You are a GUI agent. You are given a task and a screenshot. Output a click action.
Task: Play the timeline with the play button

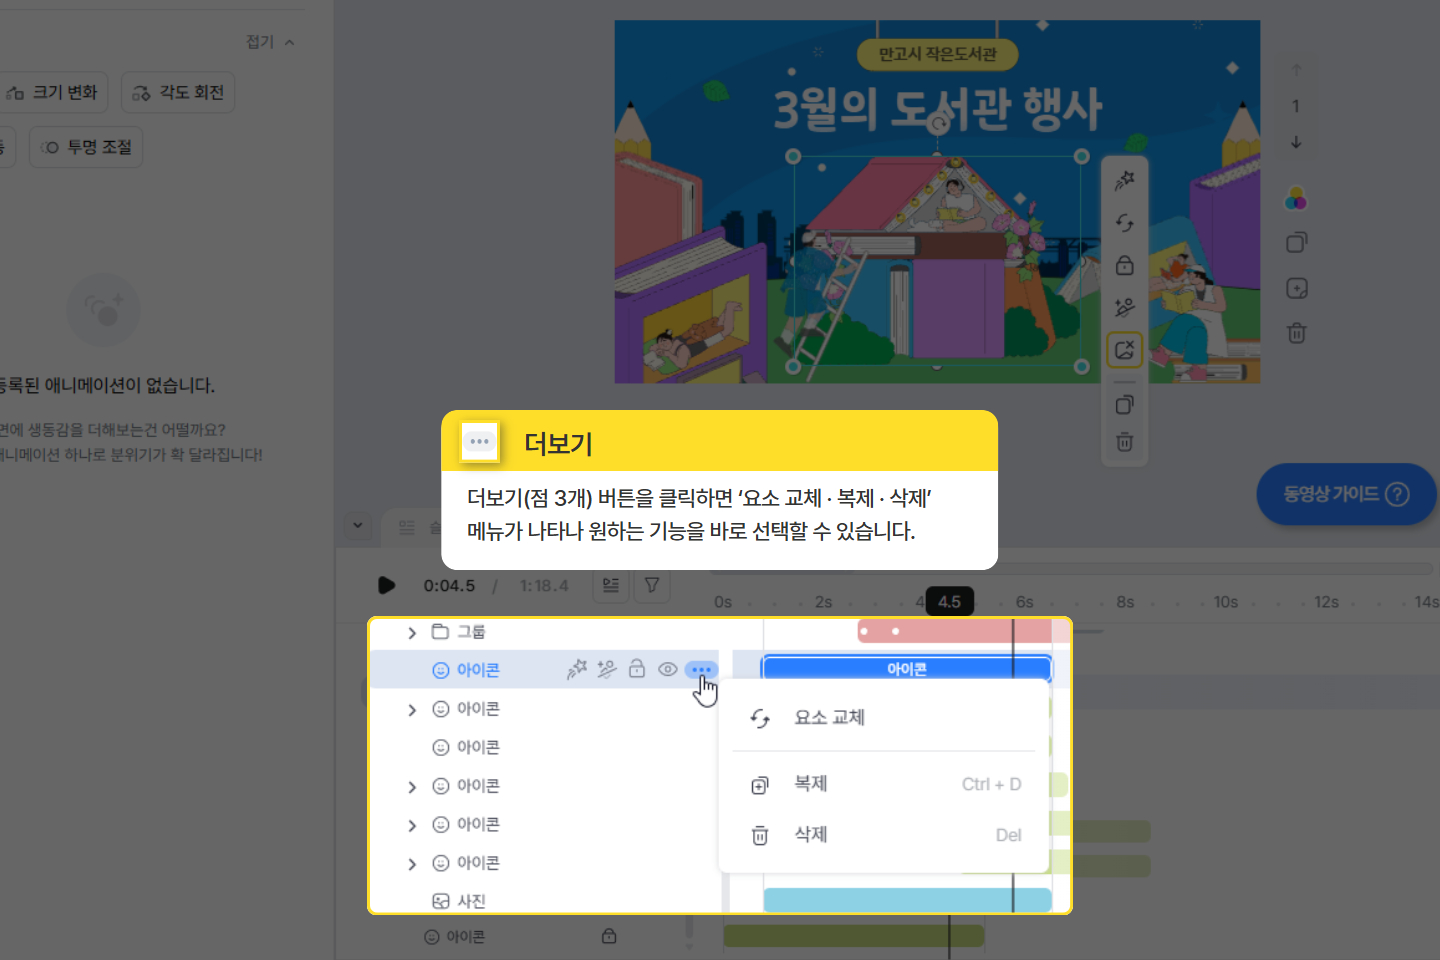pos(387,585)
